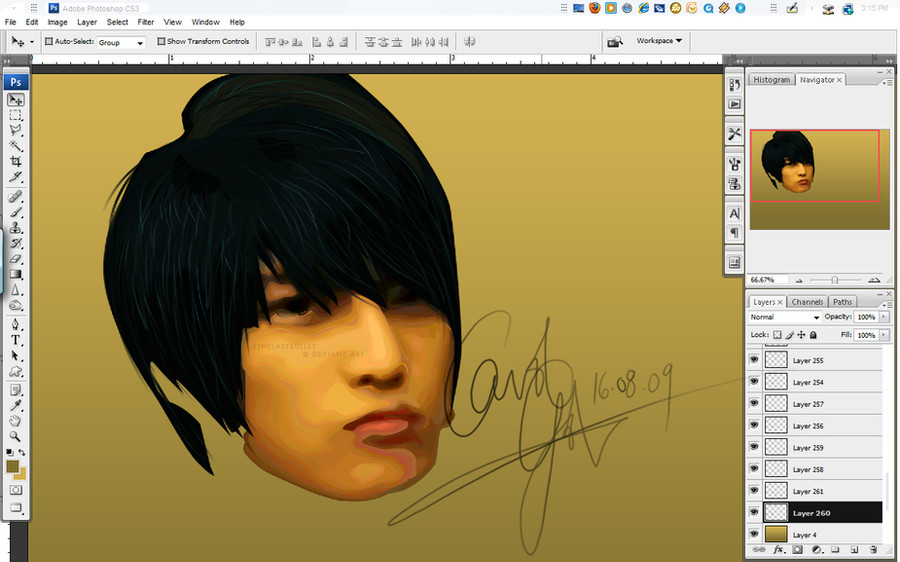Enable Show Transform Controls checkbox
Viewport: 900px width, 562px height.
pos(161,41)
